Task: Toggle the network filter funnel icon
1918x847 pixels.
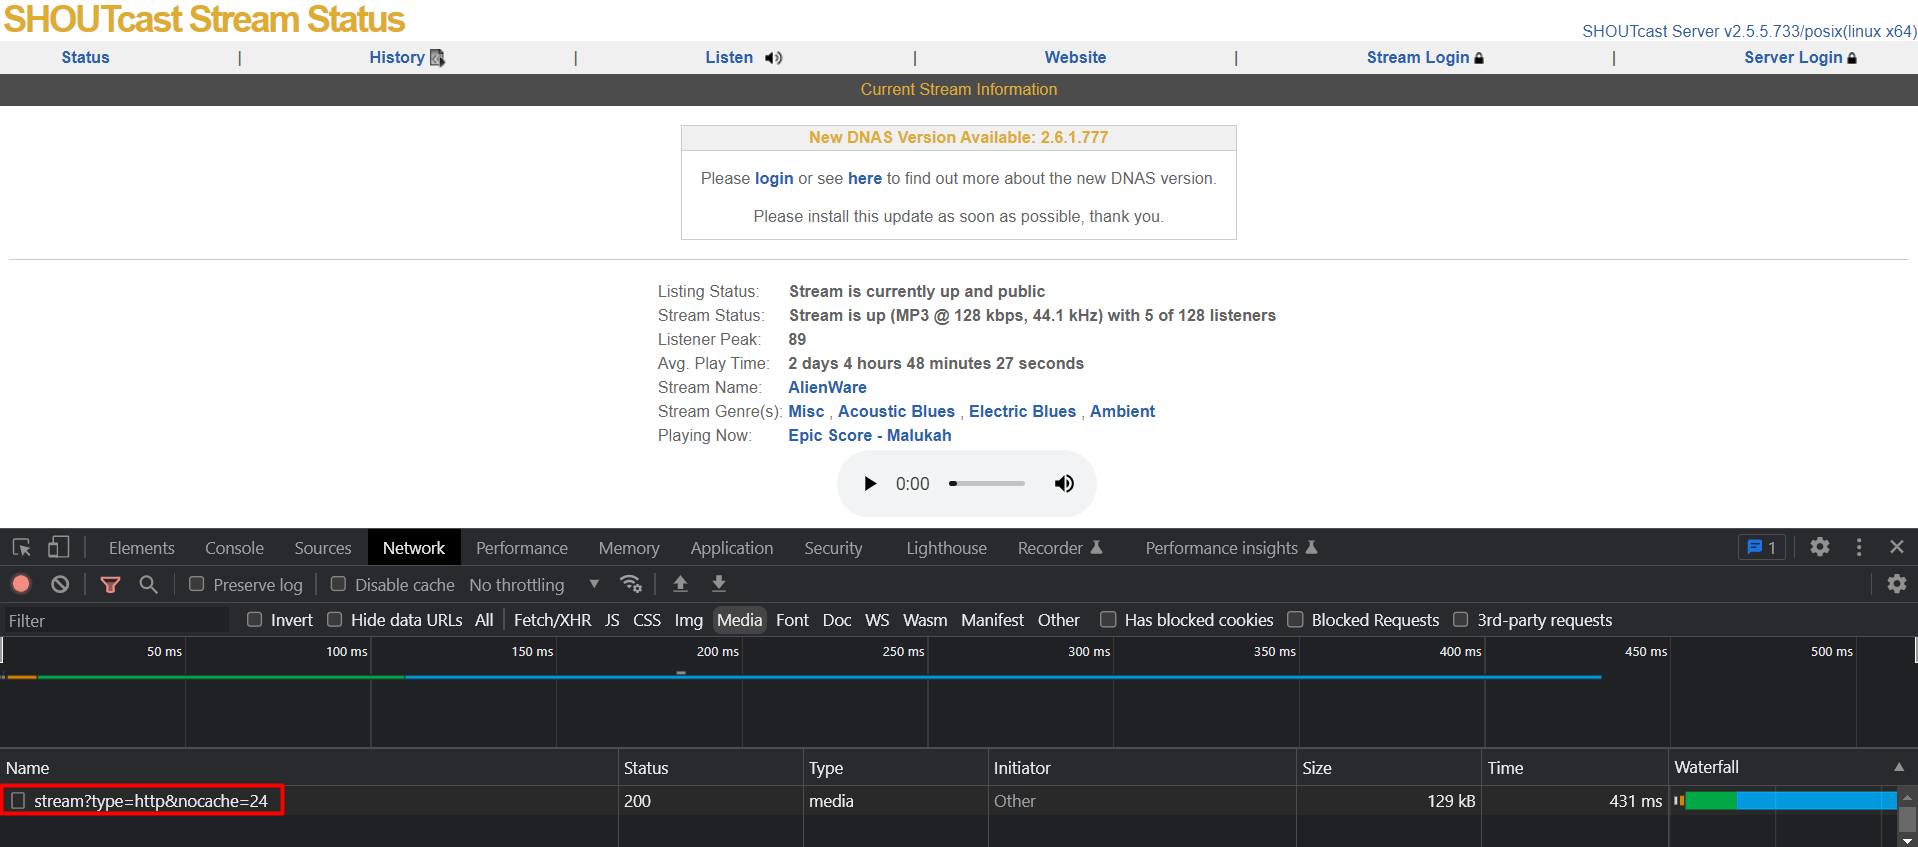Action: [110, 584]
